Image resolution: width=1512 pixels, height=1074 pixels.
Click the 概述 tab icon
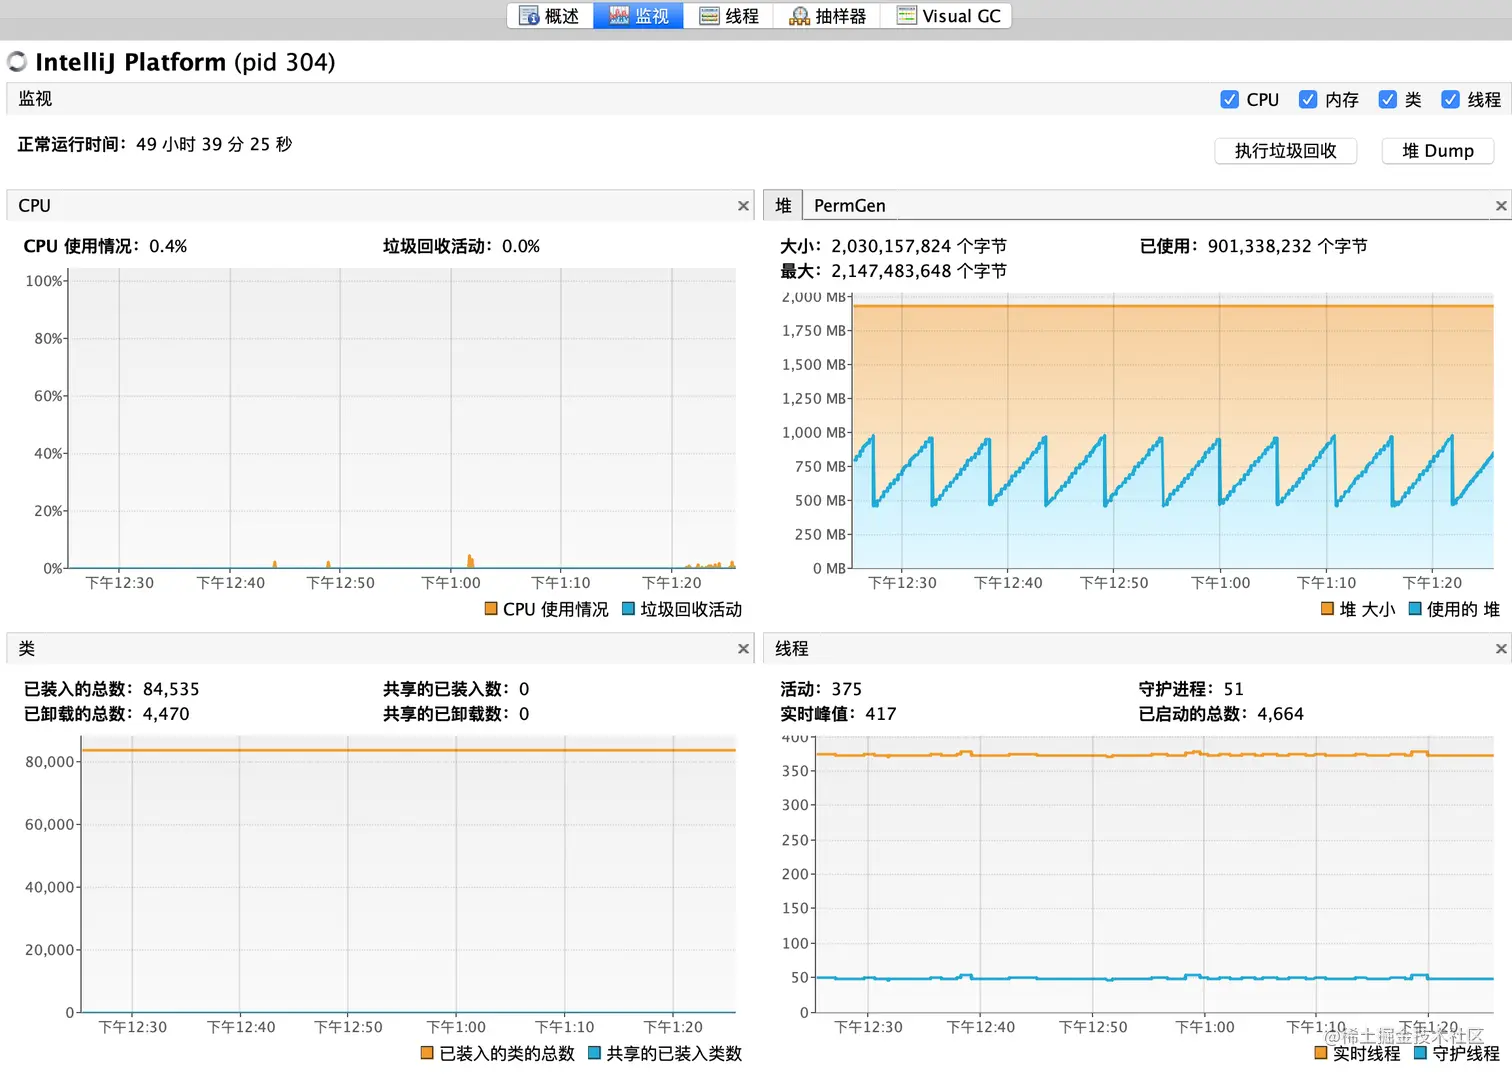528,16
